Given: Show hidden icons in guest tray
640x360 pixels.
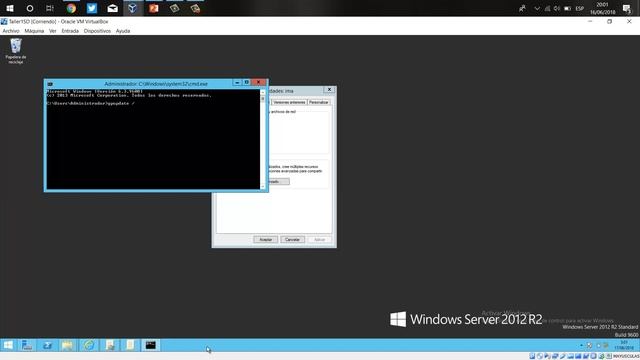Looking at the screenshot, I should [581, 346].
